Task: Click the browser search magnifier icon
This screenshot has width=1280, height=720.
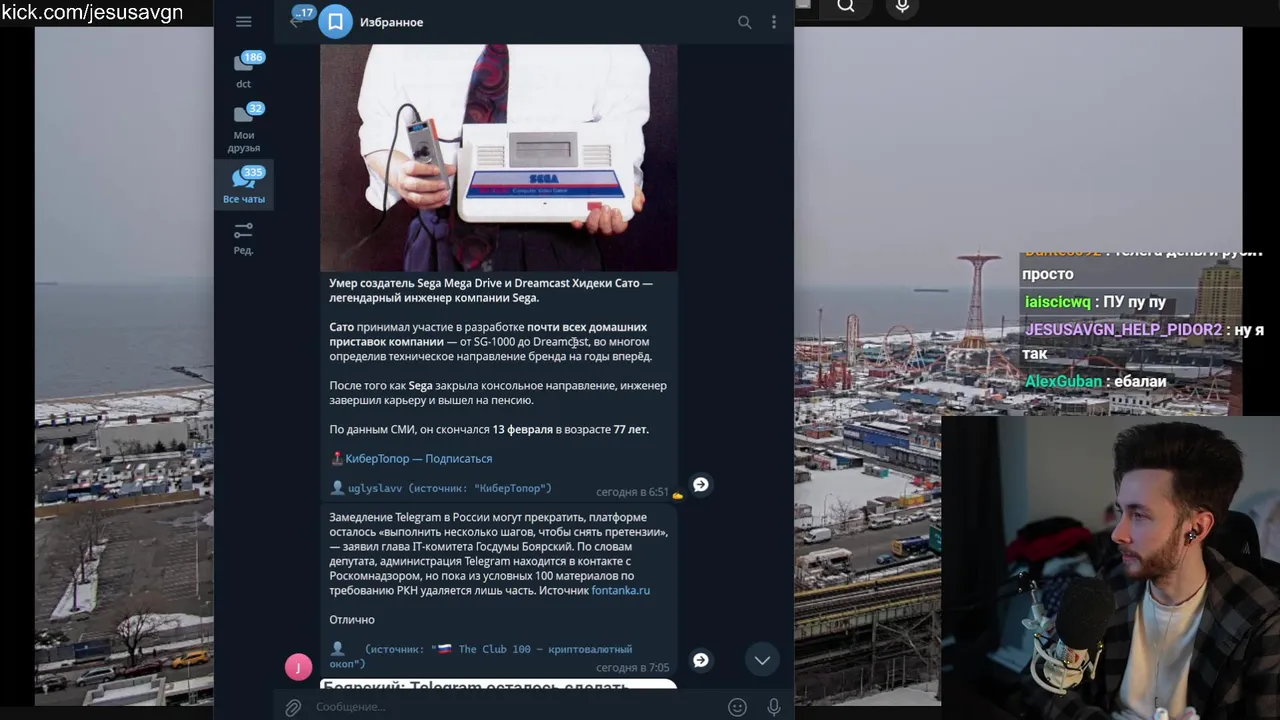Action: tap(846, 6)
